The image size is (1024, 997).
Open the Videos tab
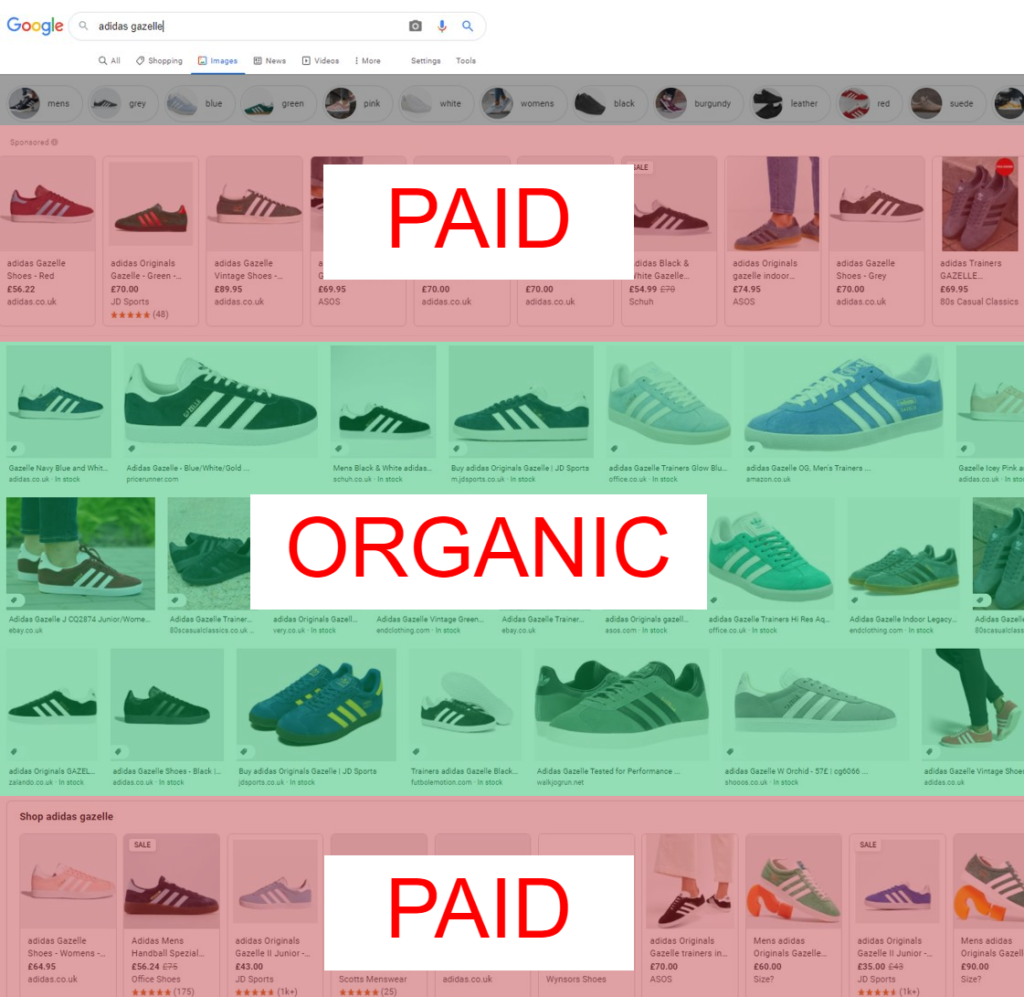click(x=321, y=61)
